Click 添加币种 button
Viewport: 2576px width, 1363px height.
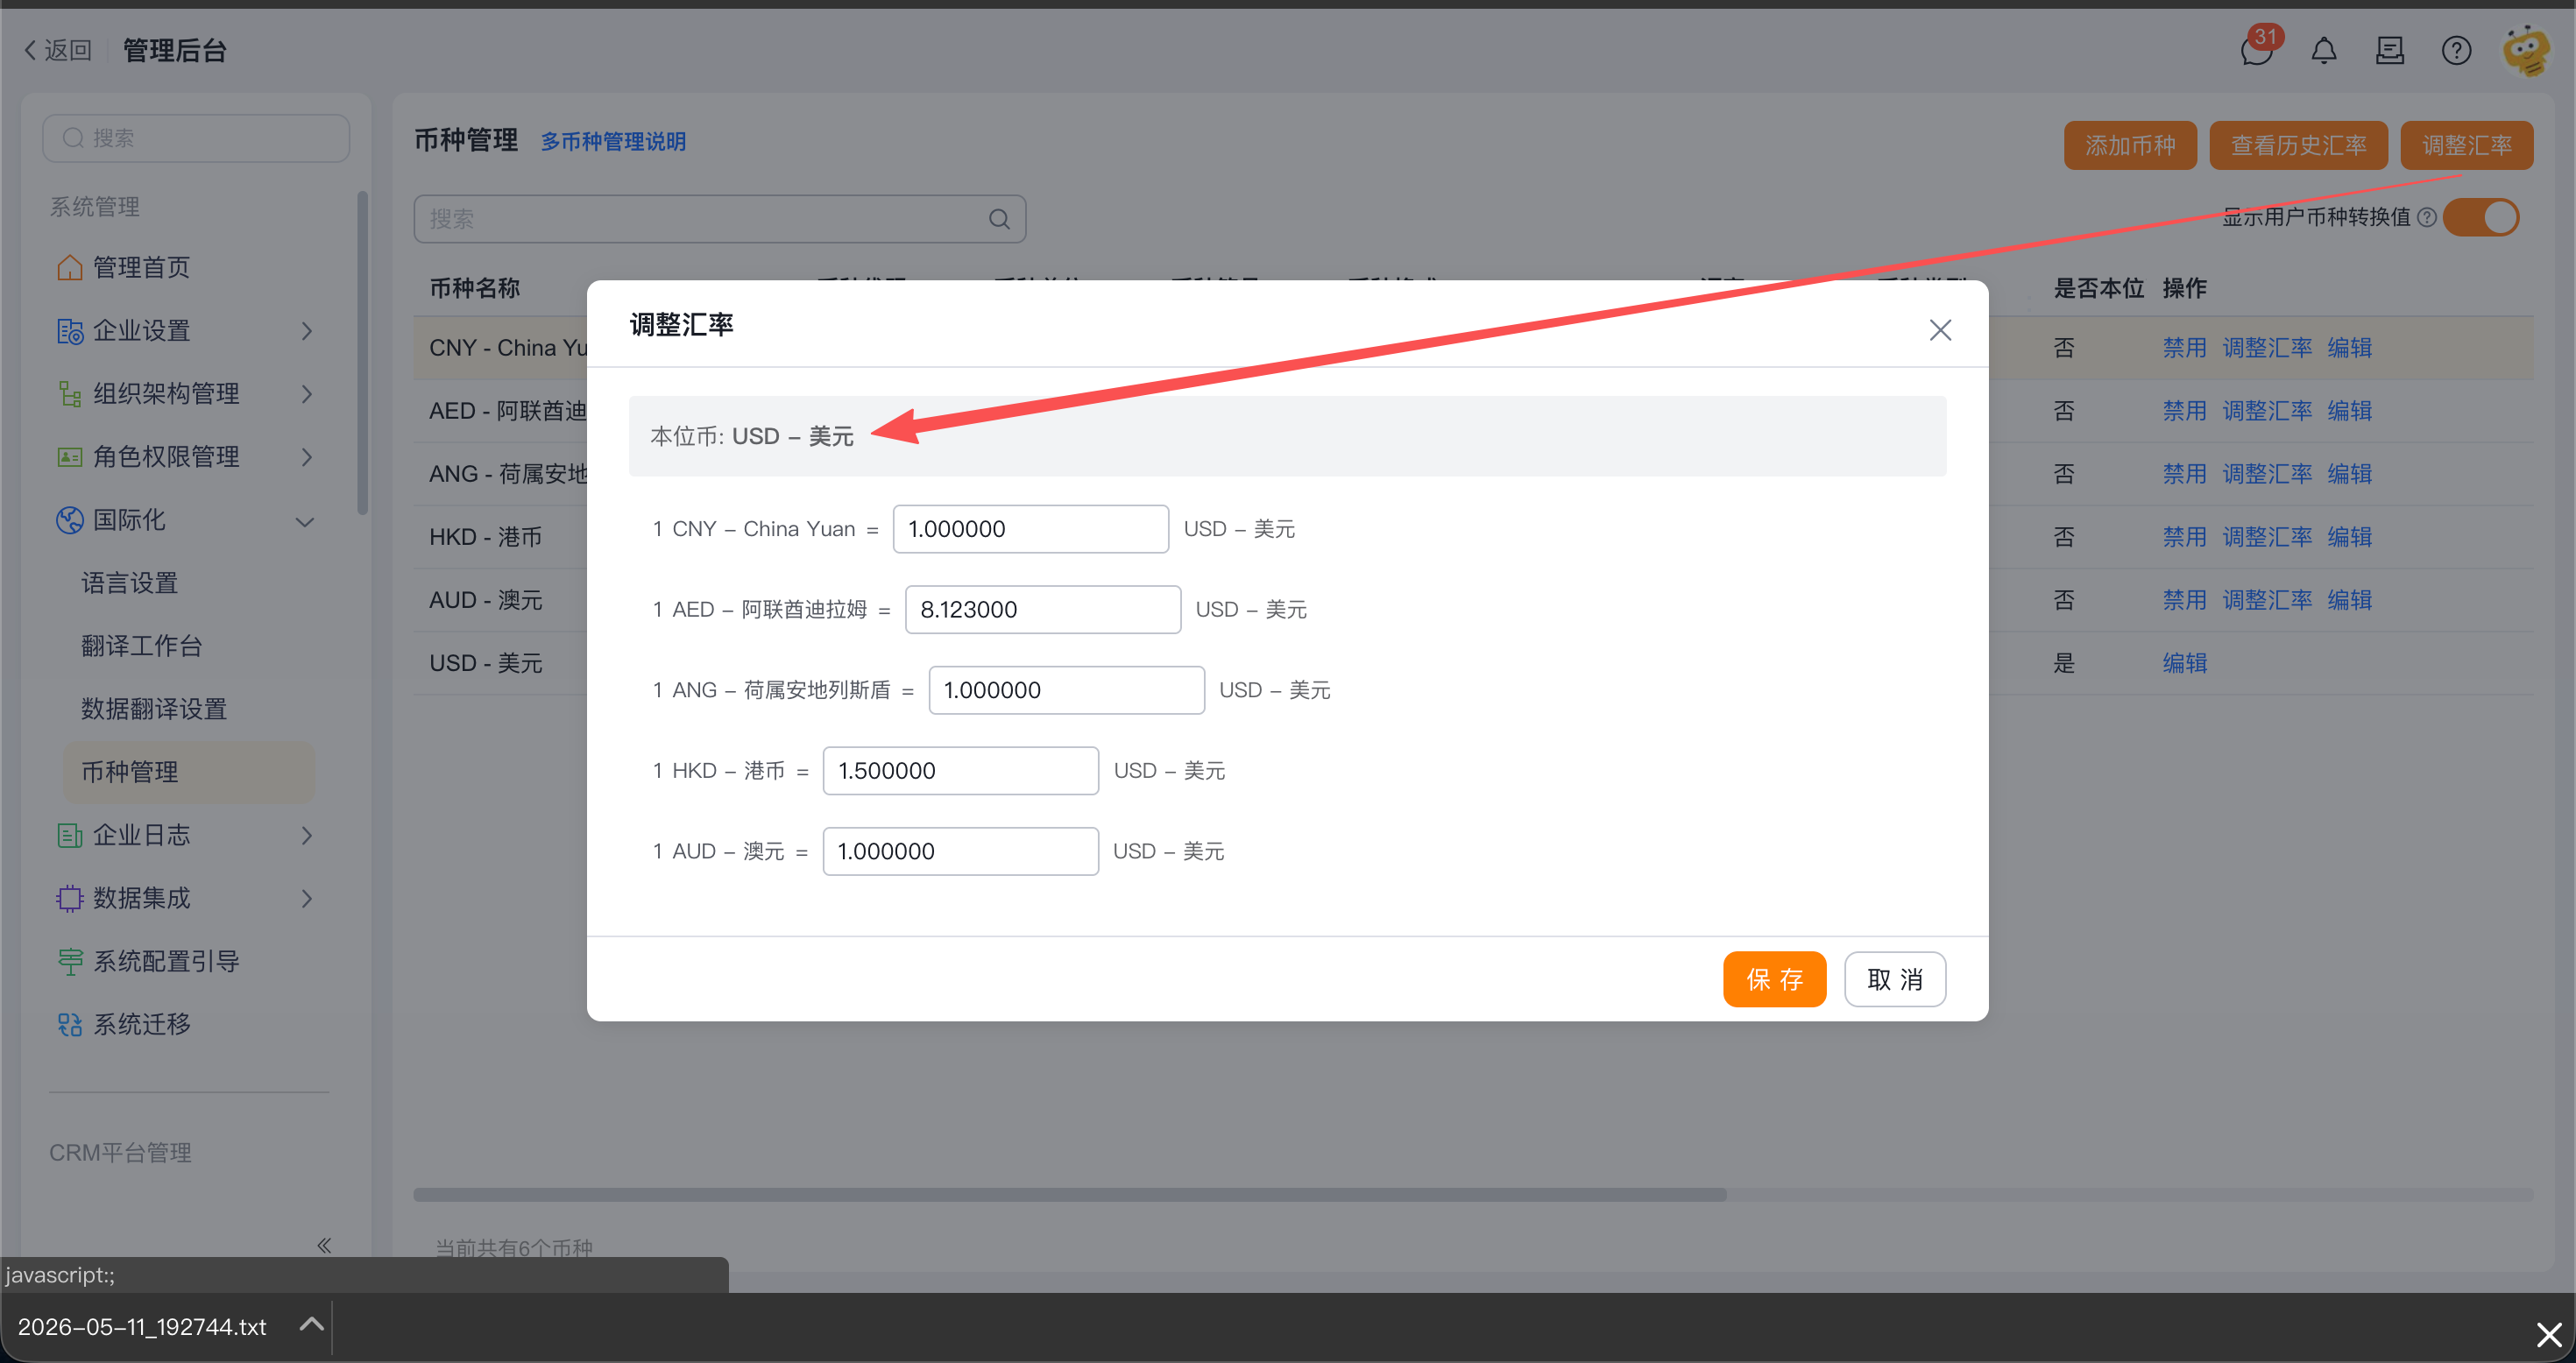pyautogui.click(x=2129, y=145)
